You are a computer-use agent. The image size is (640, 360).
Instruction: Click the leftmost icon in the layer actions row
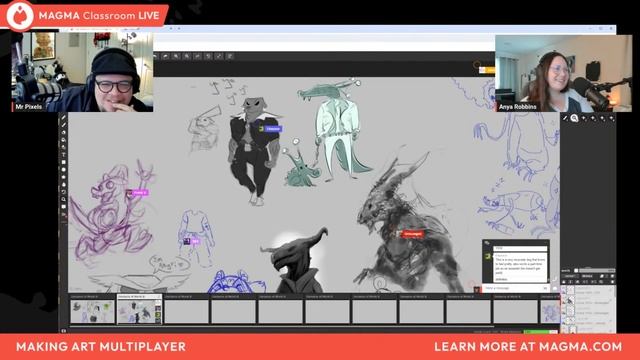tap(564, 282)
